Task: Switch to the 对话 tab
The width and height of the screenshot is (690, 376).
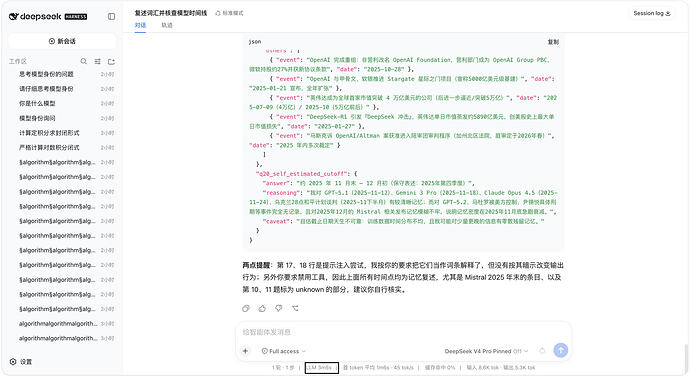Action: pyautogui.click(x=140, y=25)
